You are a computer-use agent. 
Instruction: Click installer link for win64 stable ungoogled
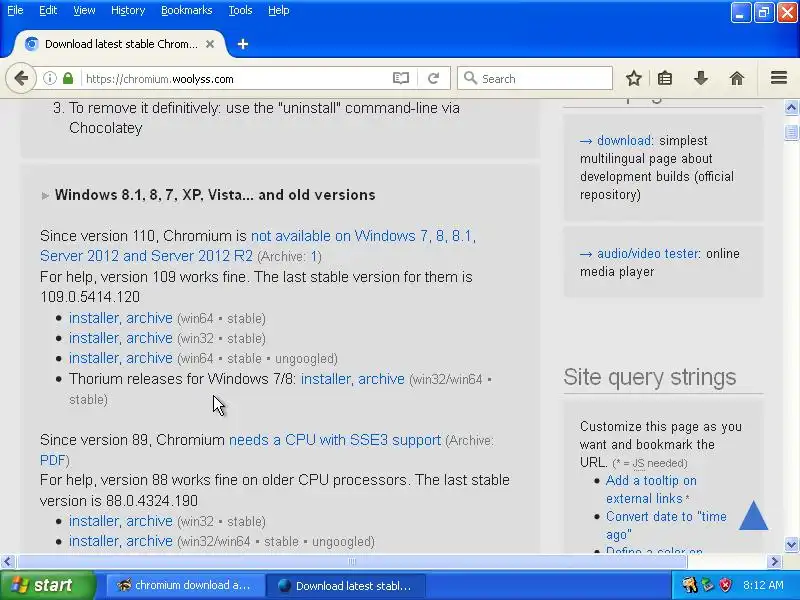(94, 358)
